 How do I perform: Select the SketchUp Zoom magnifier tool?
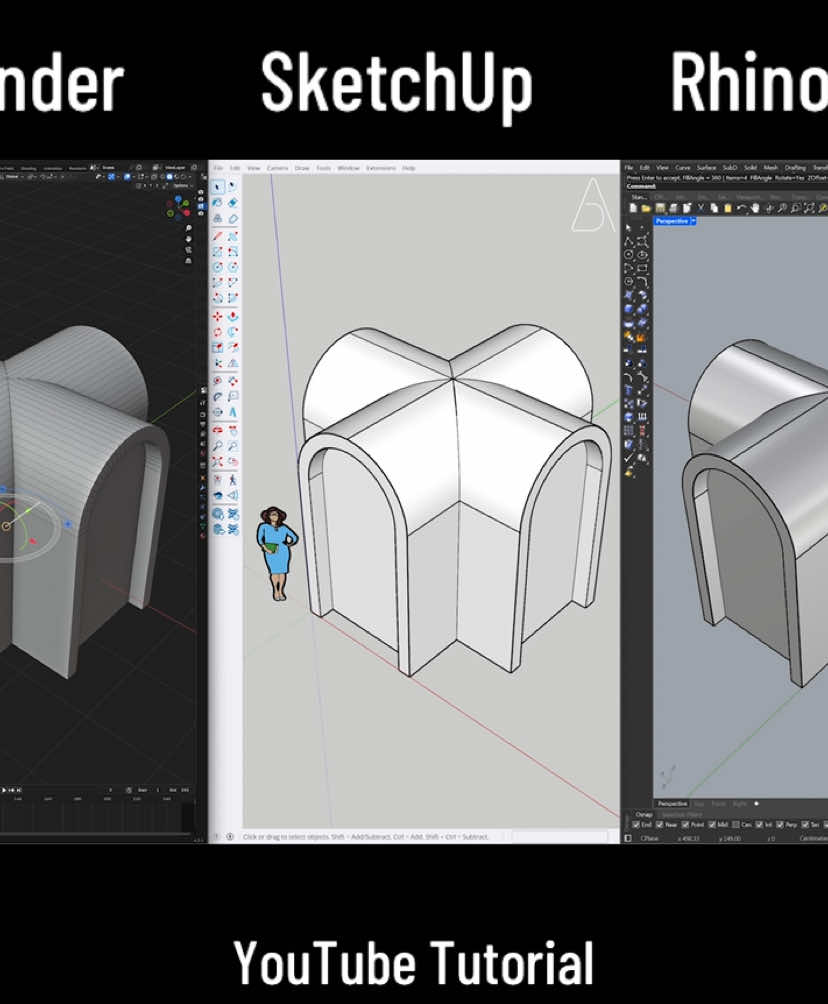[x=217, y=446]
